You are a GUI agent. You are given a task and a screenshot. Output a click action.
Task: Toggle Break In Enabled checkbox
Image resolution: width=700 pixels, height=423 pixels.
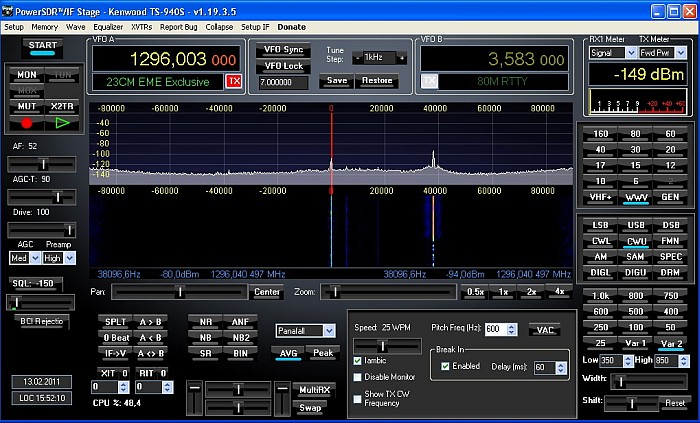445,366
